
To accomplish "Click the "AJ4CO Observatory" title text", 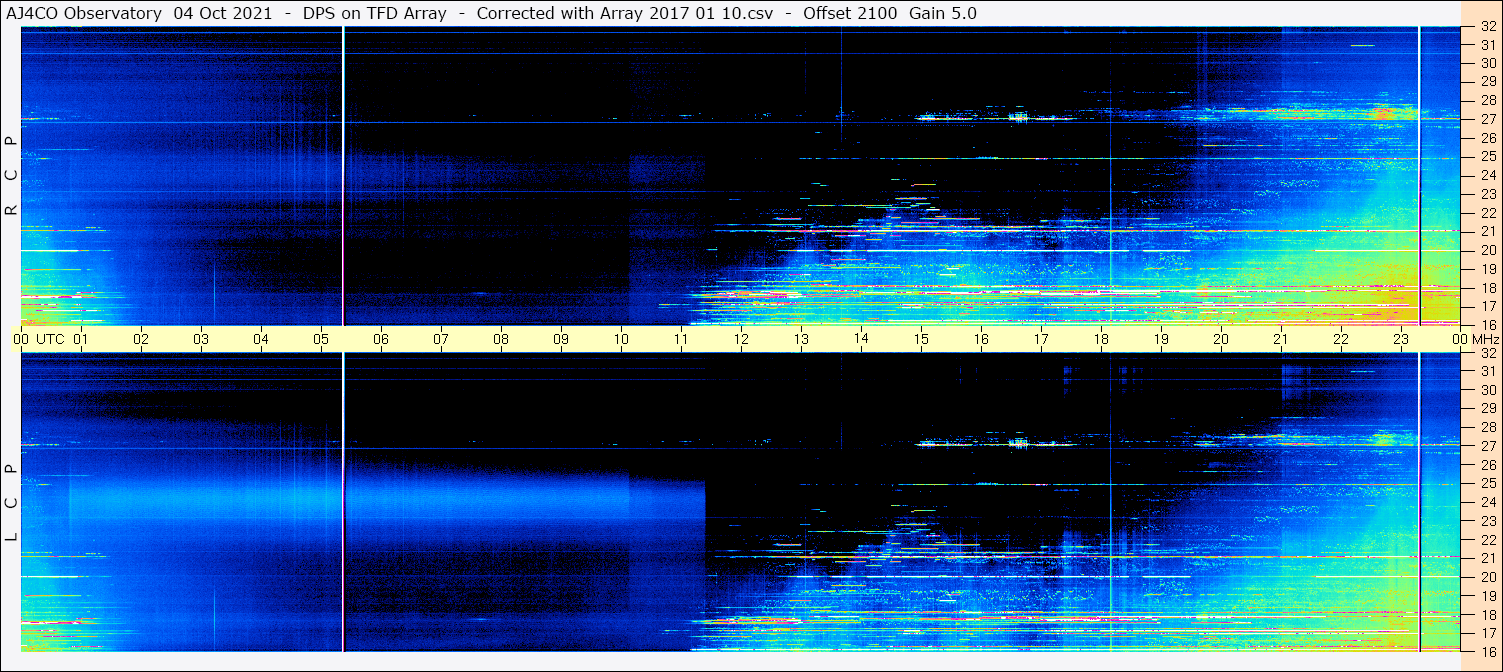I will tap(84, 13).
